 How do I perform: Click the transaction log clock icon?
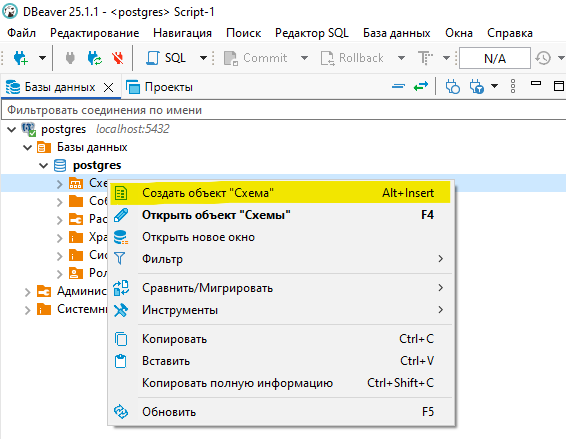543,58
